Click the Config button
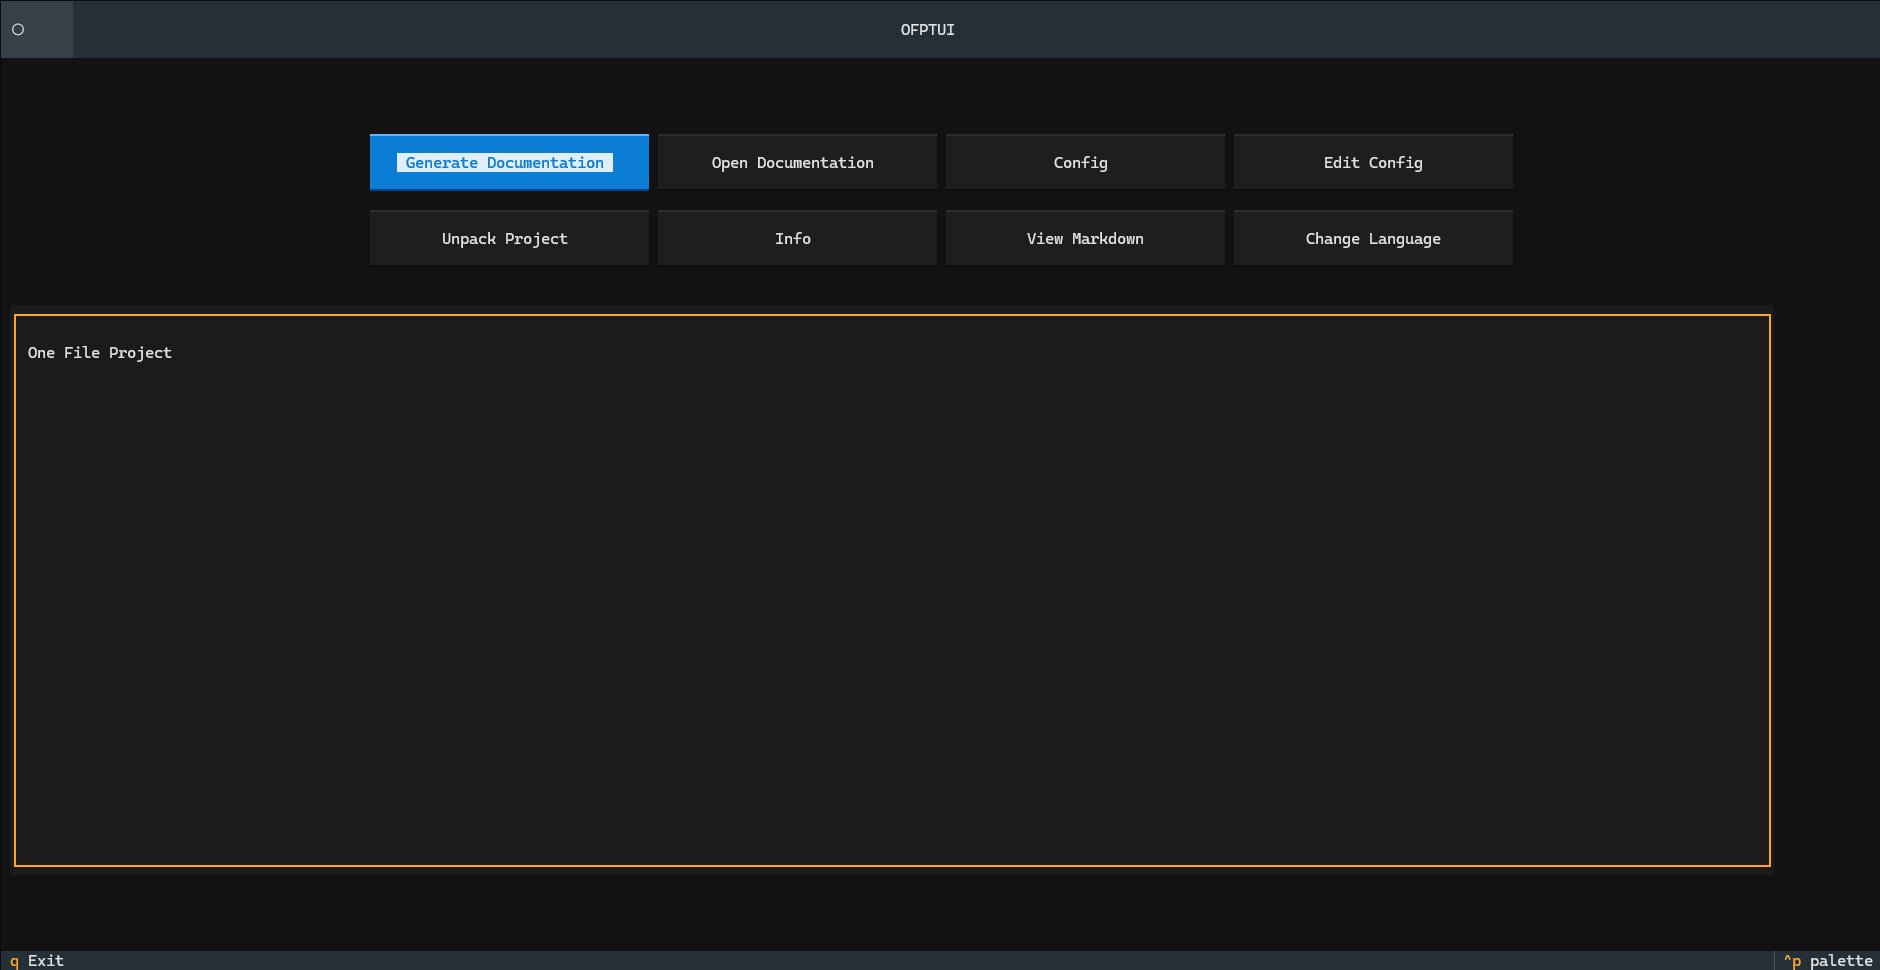Viewport: 1880px width, 970px height. tap(1080, 162)
